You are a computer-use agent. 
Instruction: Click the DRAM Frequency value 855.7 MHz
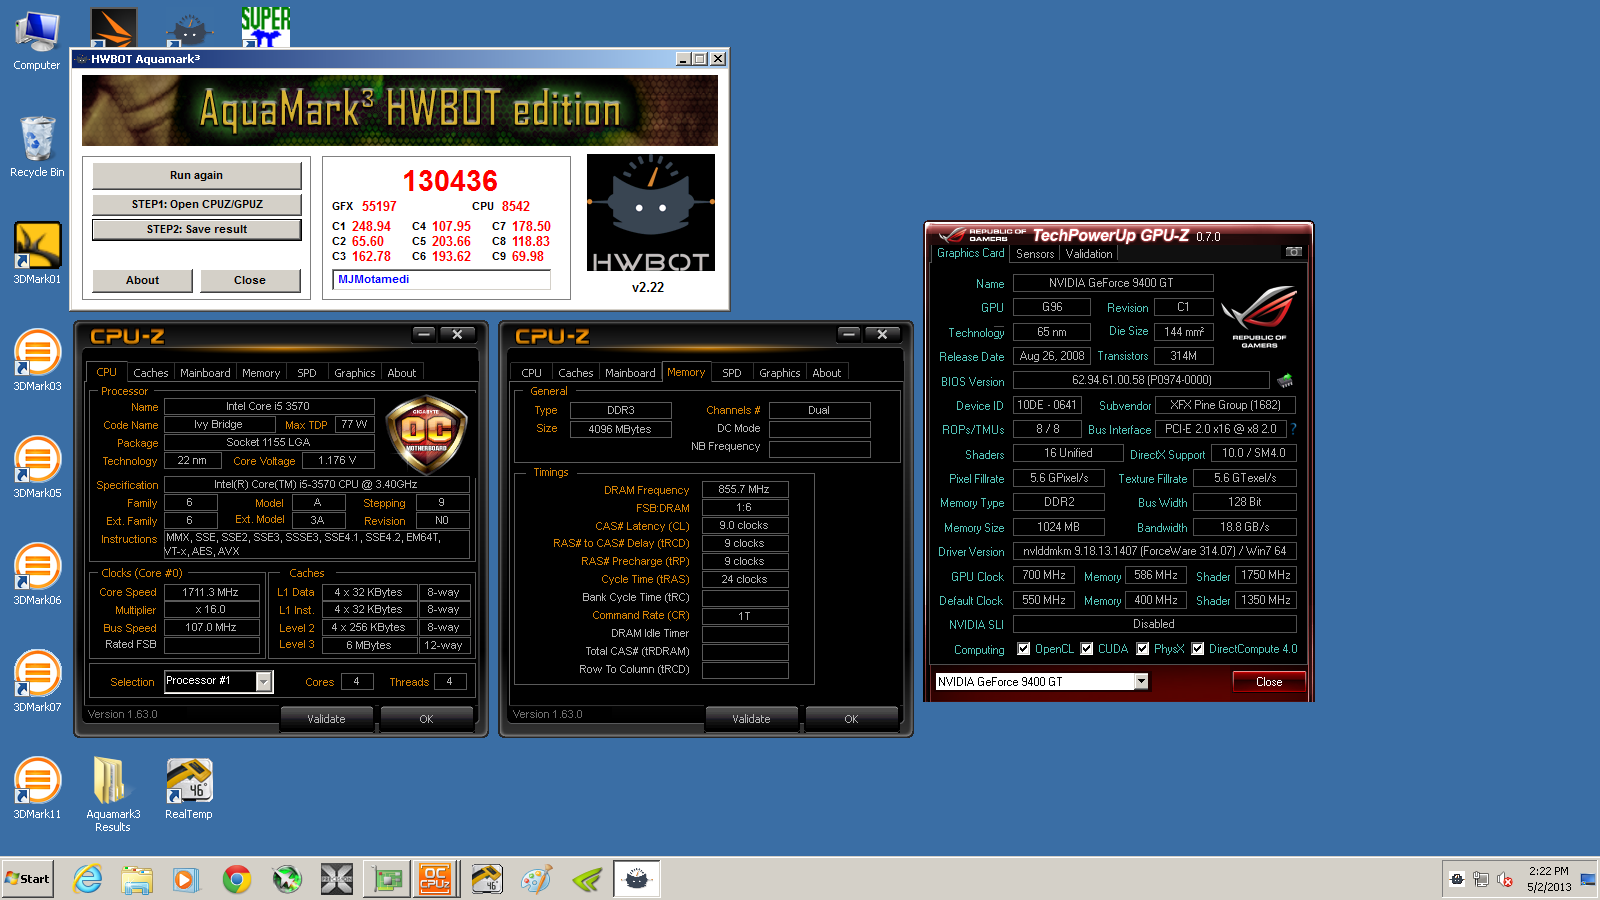pos(744,490)
